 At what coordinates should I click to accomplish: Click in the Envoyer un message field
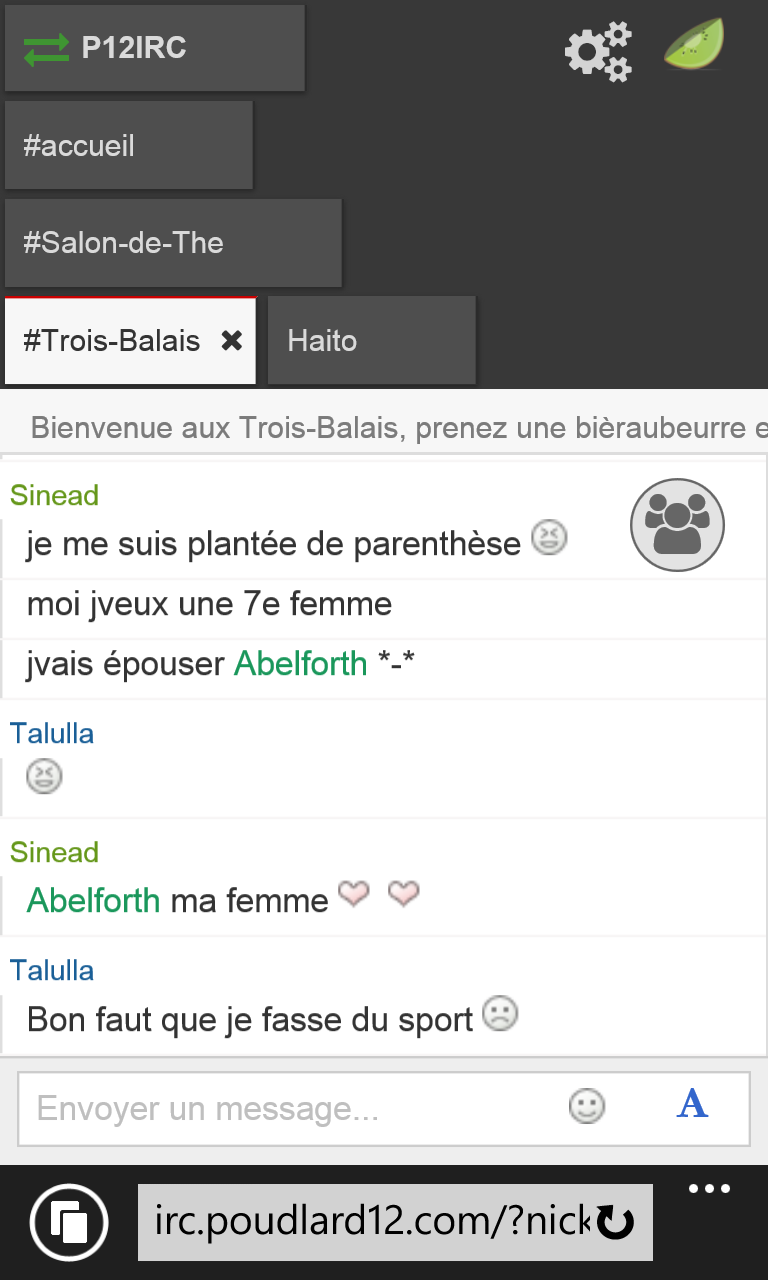coord(290,1108)
